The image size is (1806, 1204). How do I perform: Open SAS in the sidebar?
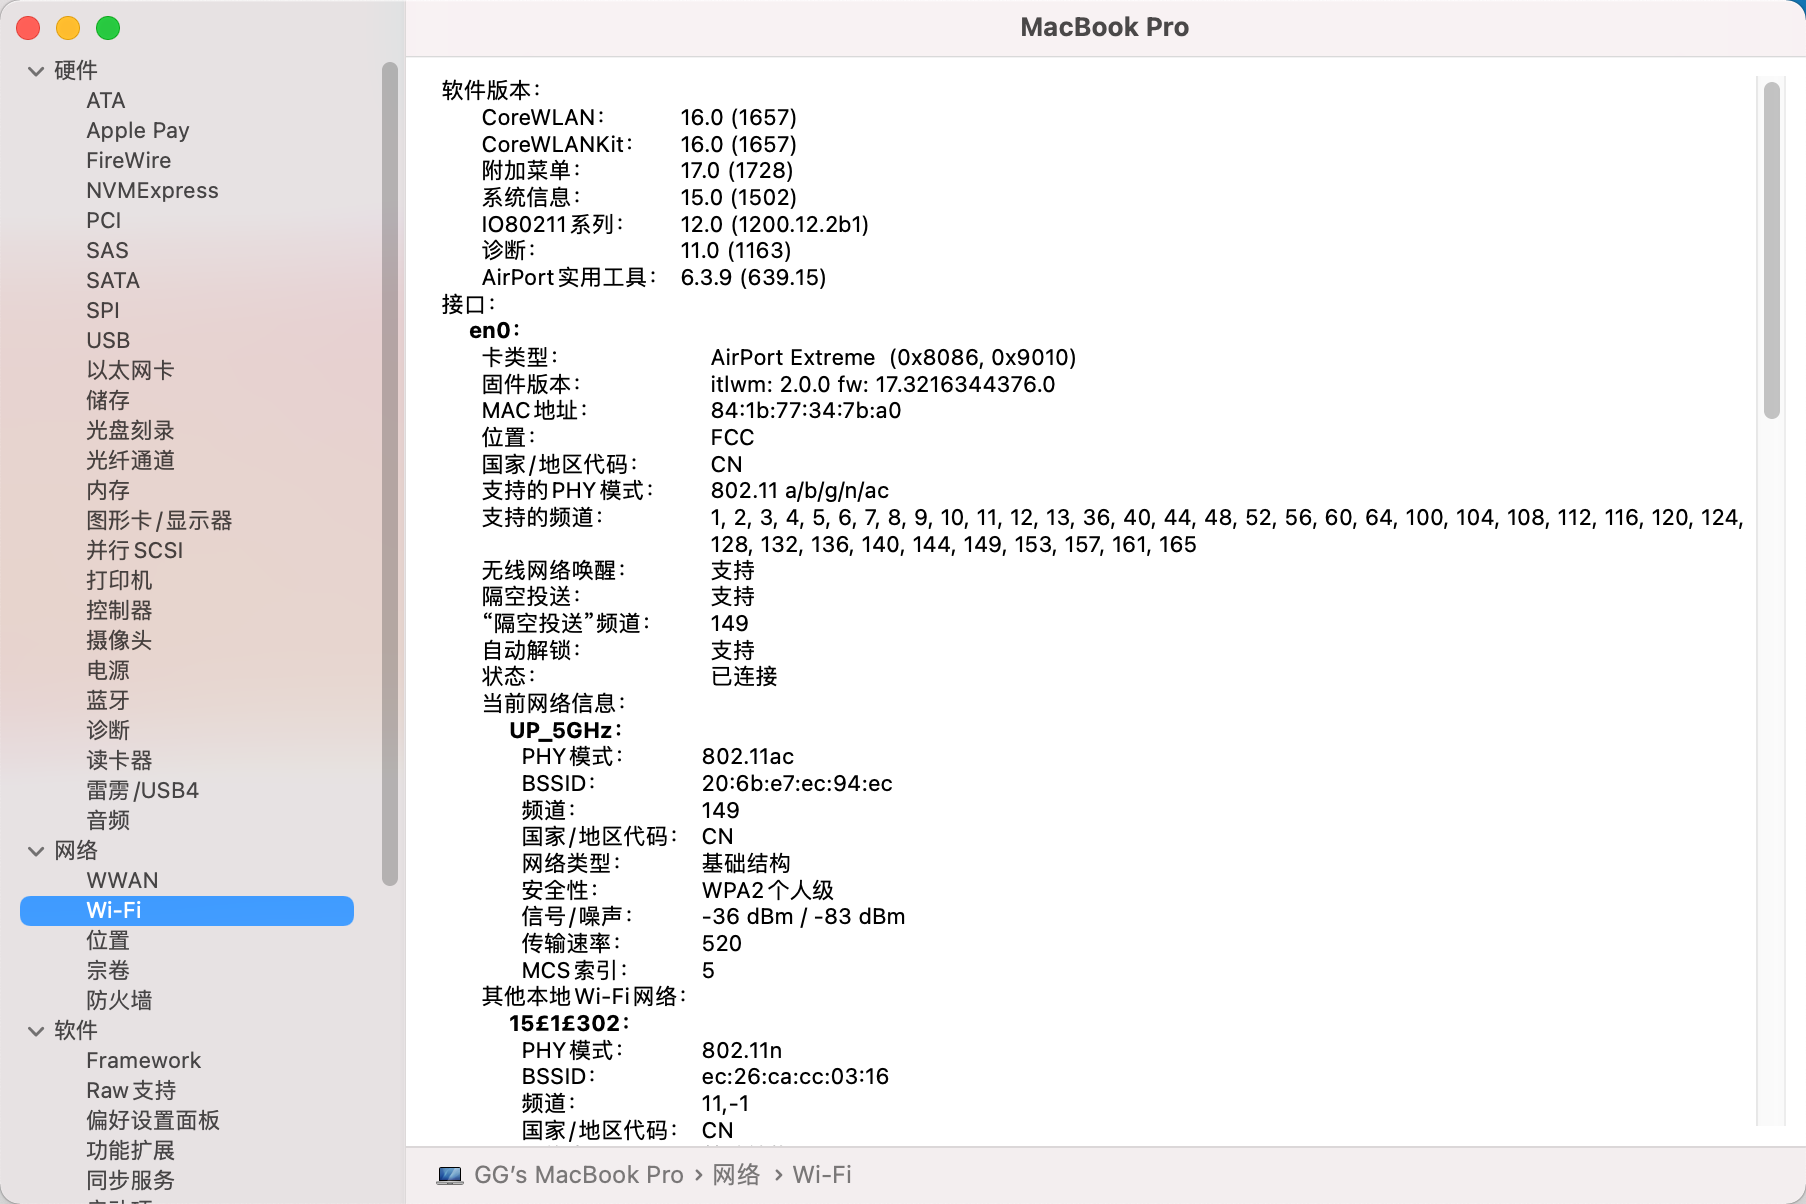tap(107, 251)
